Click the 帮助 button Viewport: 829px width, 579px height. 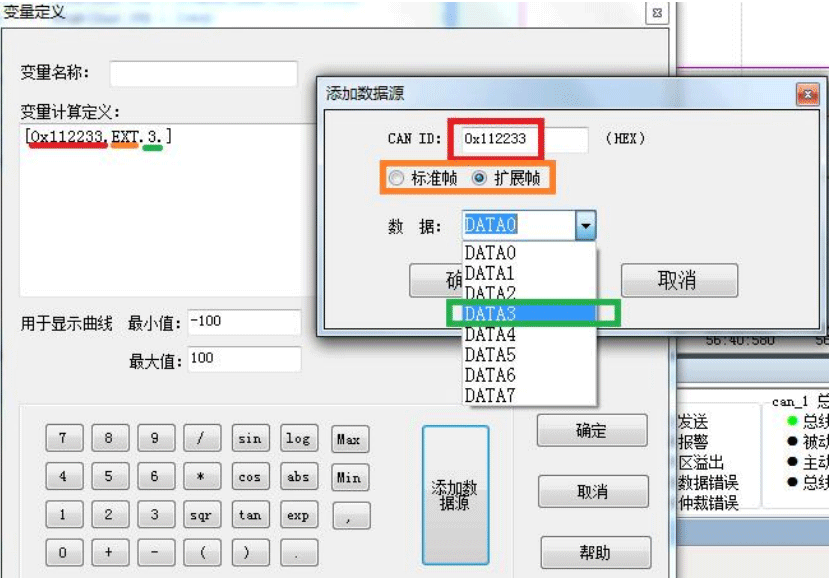point(594,552)
